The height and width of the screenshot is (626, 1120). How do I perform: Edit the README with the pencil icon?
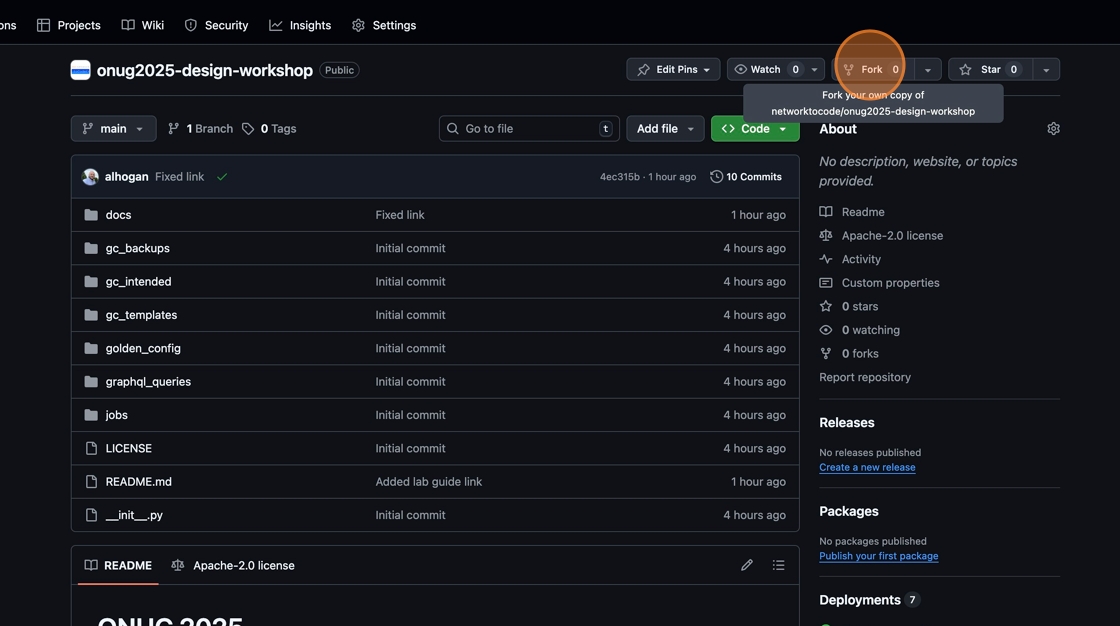pos(746,565)
